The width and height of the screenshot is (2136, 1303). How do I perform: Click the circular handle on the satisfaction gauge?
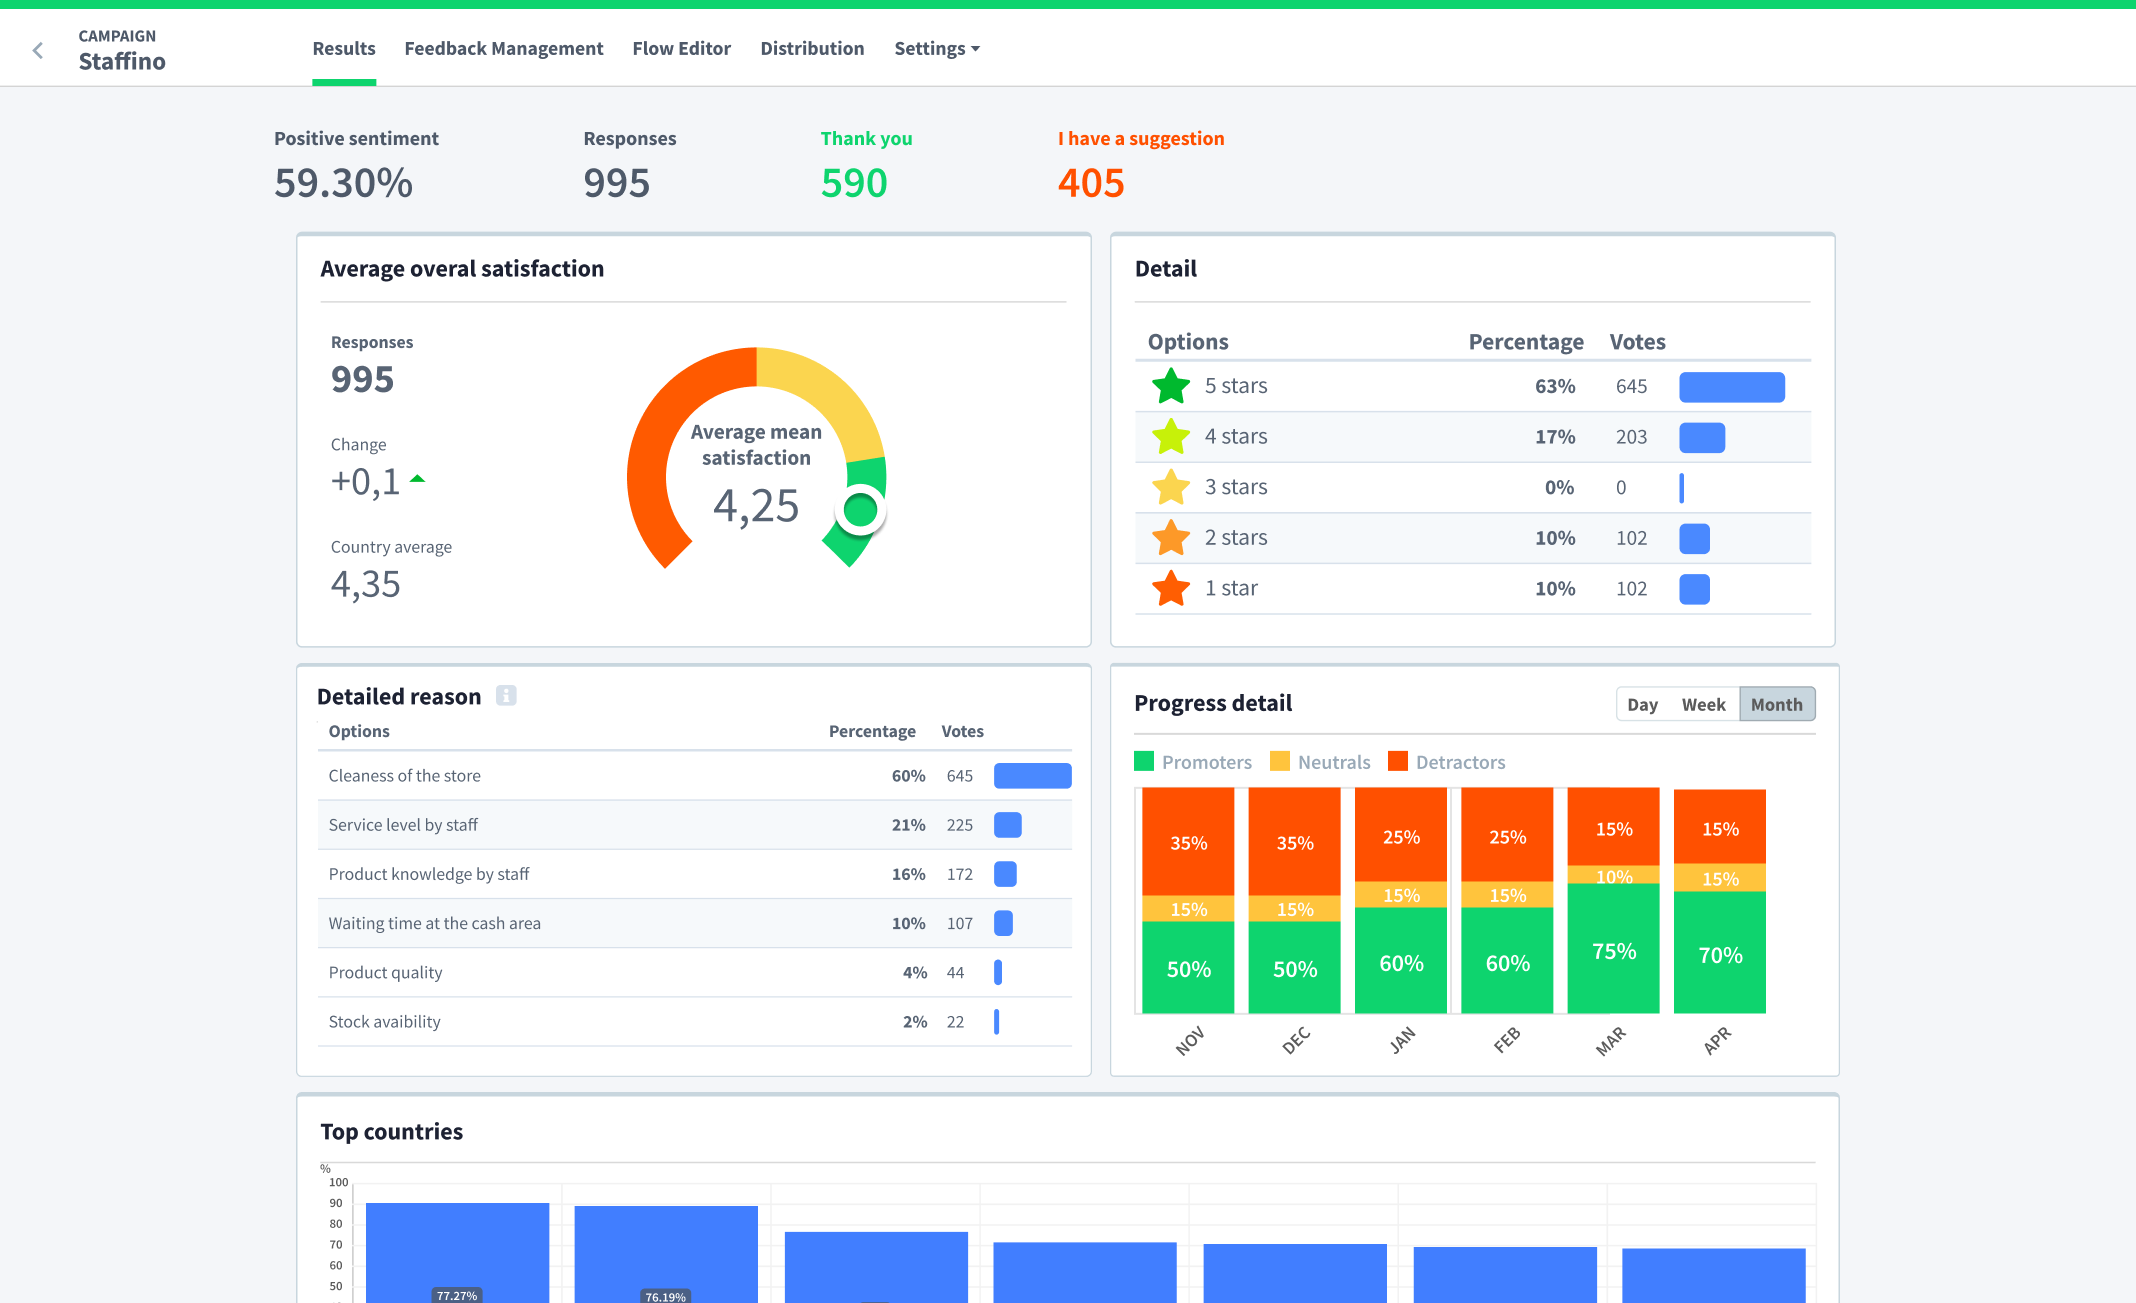point(860,510)
